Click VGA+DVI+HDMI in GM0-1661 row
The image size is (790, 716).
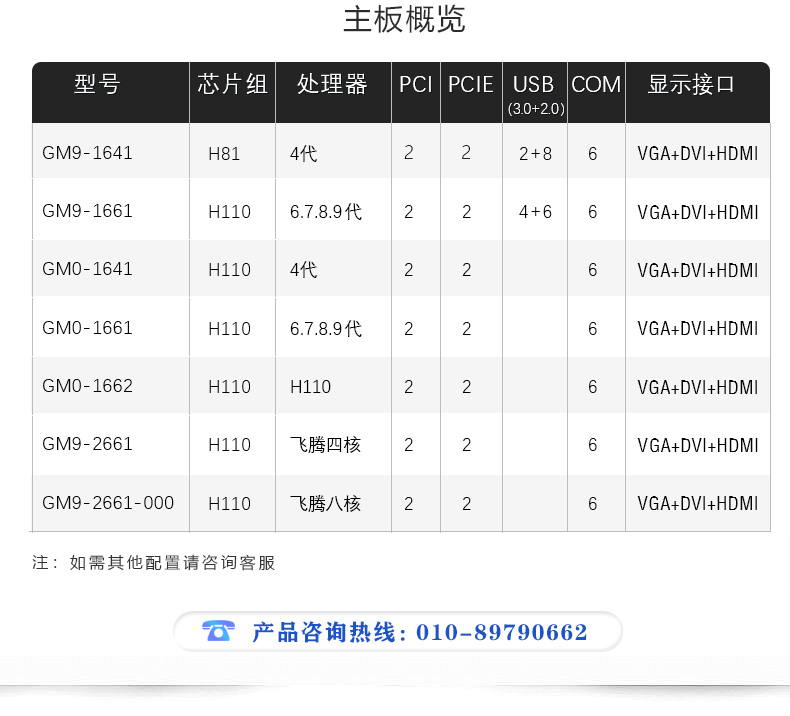[697, 329]
